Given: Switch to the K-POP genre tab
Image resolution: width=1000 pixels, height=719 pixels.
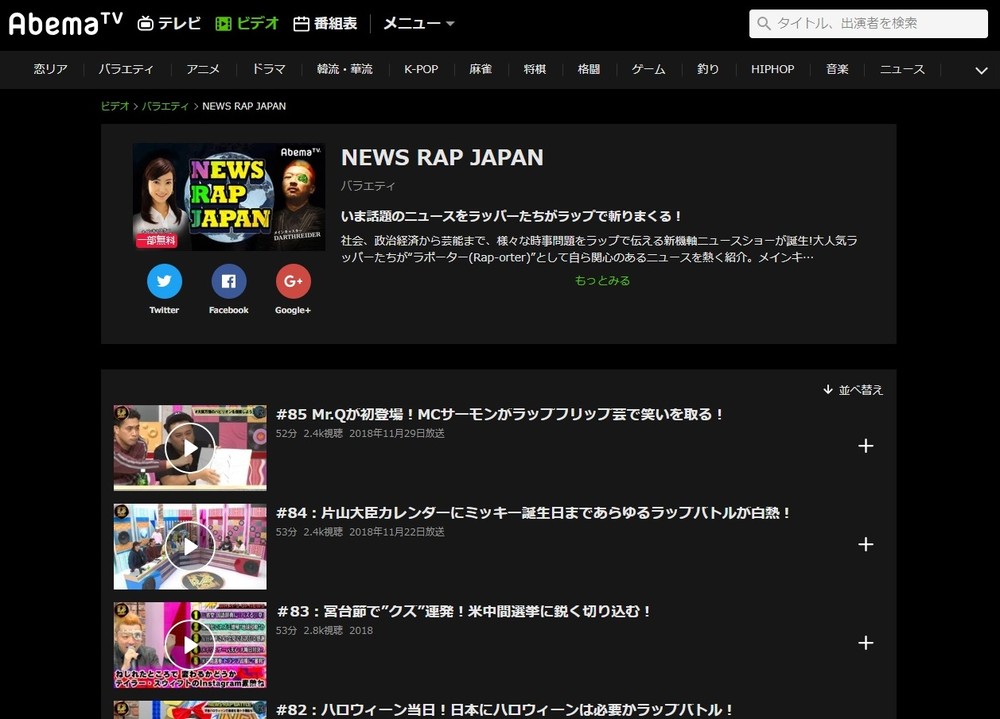Looking at the screenshot, I should pos(420,69).
